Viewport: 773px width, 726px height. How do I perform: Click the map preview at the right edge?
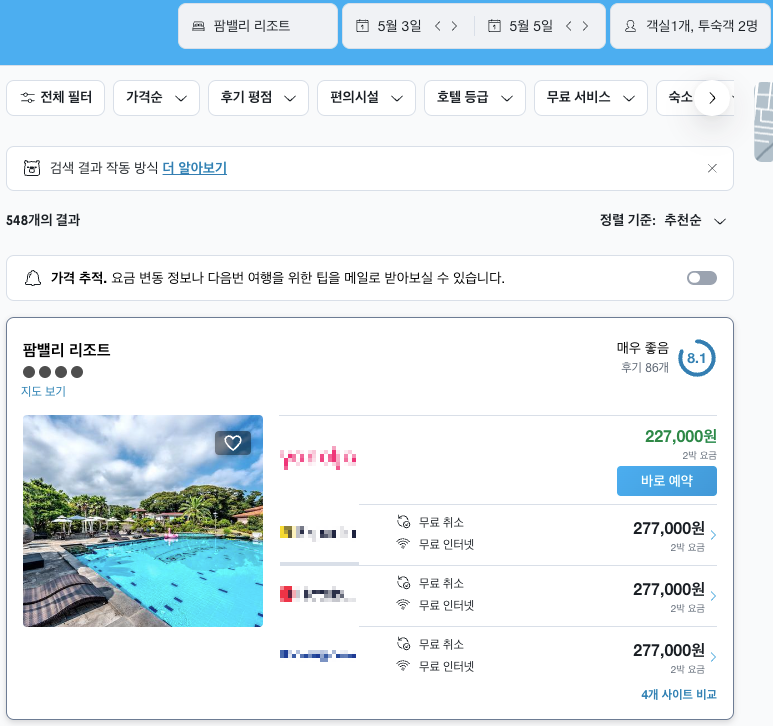coord(764,122)
